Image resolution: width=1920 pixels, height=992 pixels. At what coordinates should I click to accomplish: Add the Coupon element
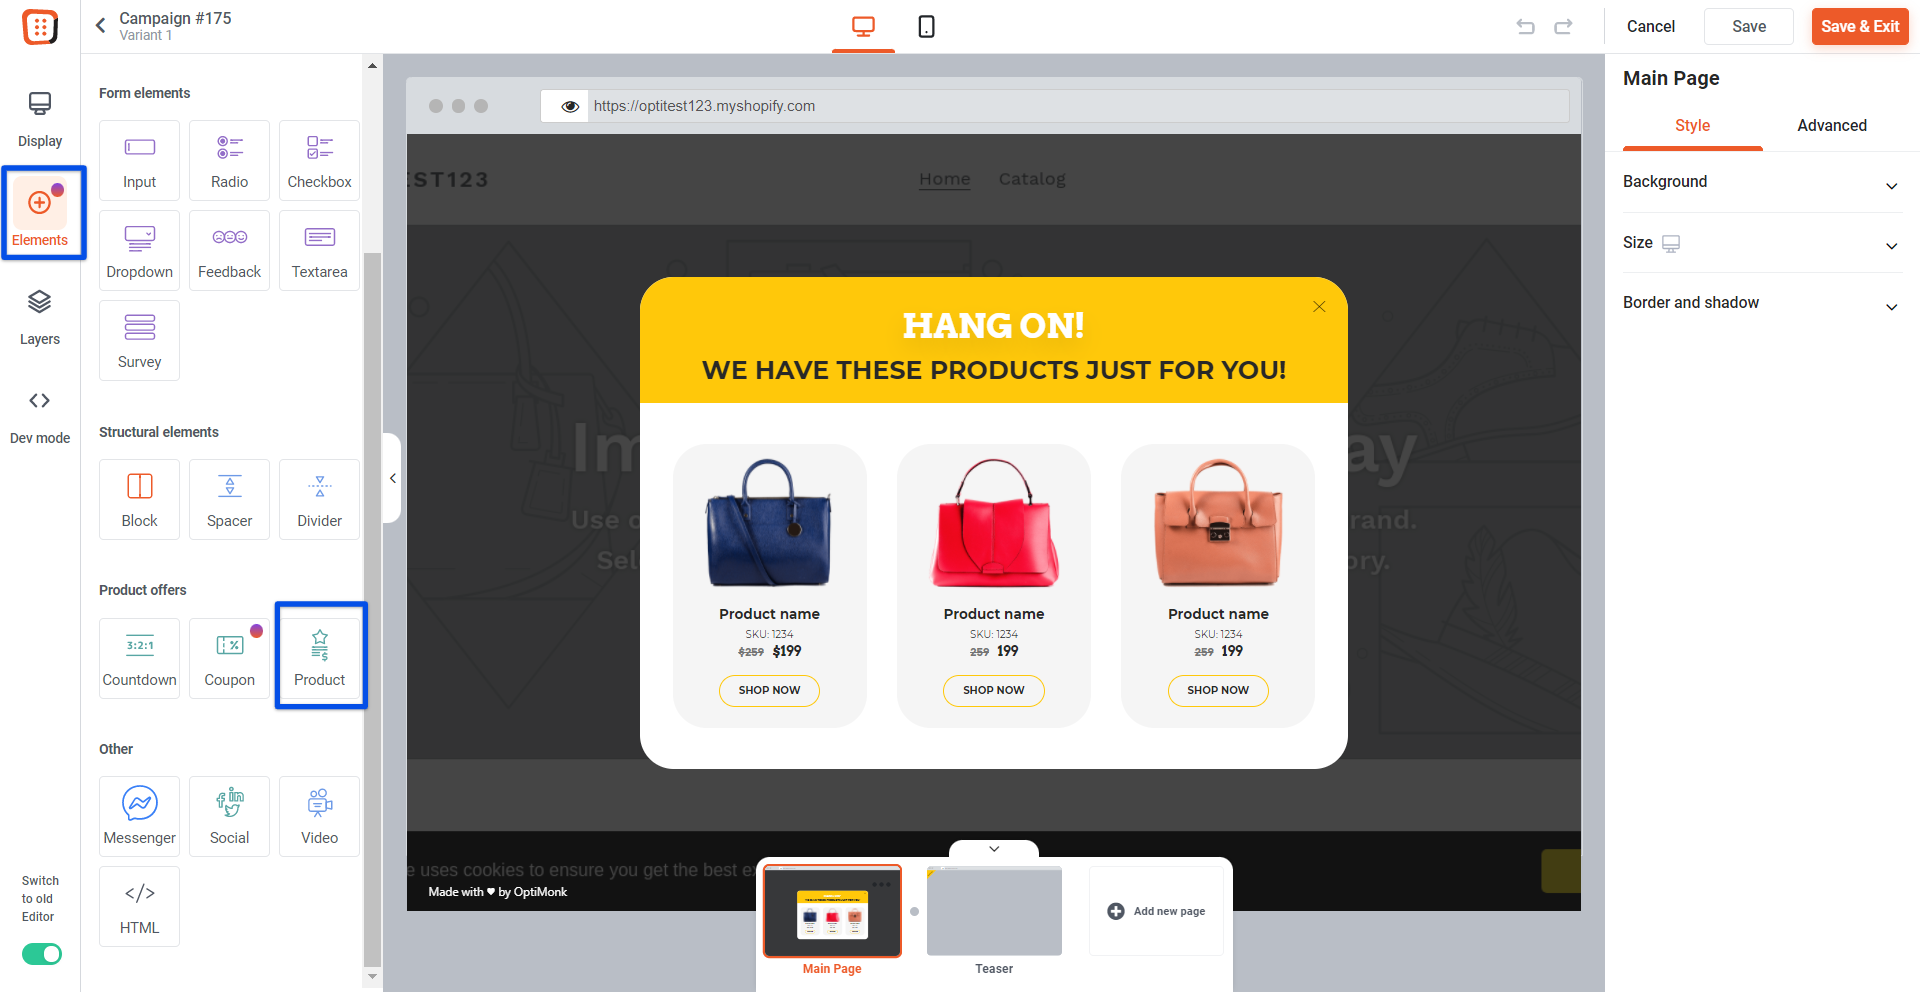click(x=229, y=658)
